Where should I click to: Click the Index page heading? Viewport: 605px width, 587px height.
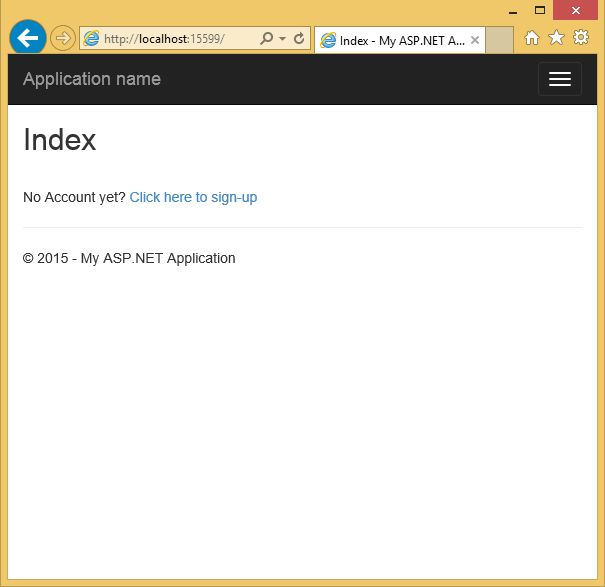click(59, 139)
